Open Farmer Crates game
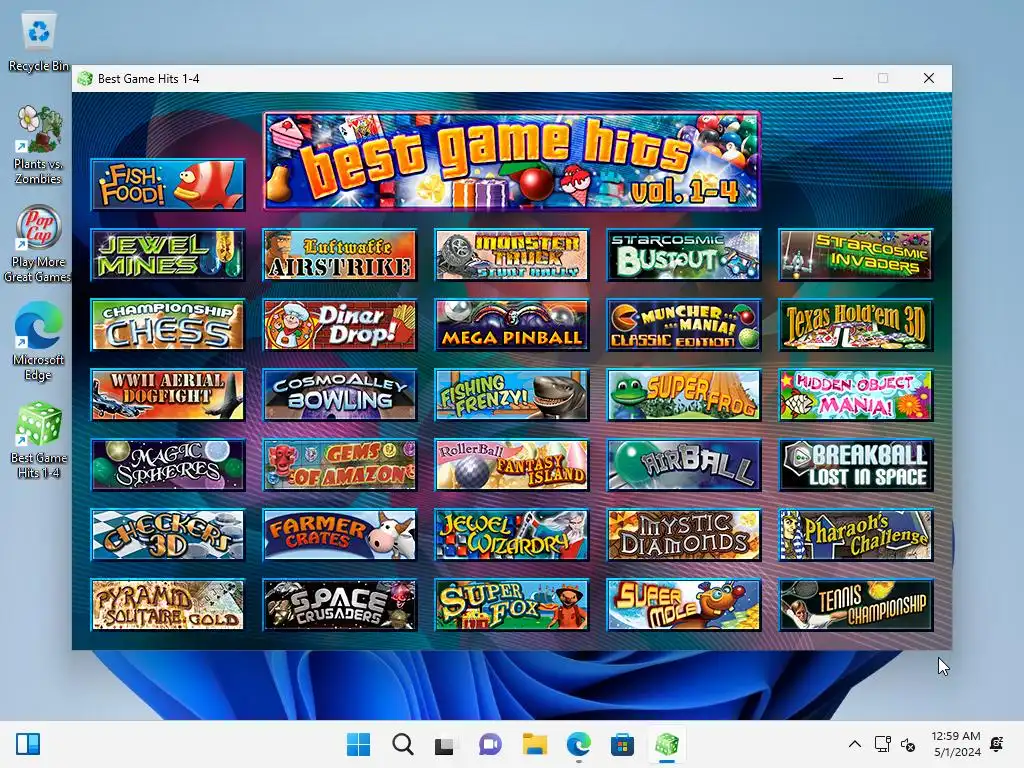 point(340,535)
